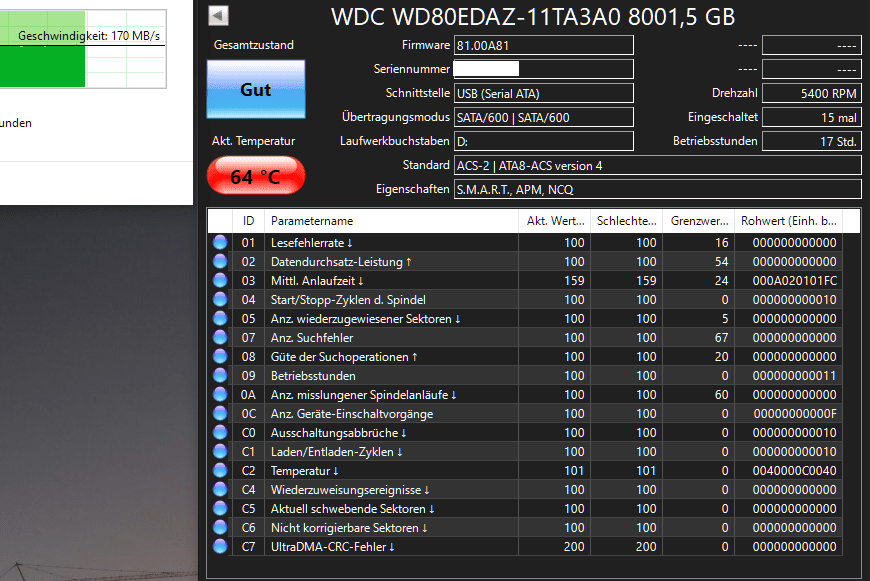Click the Geschwindigkeit: 170 MB/s label
Image resolution: width=870 pixels, height=581 pixels.
[89, 36]
